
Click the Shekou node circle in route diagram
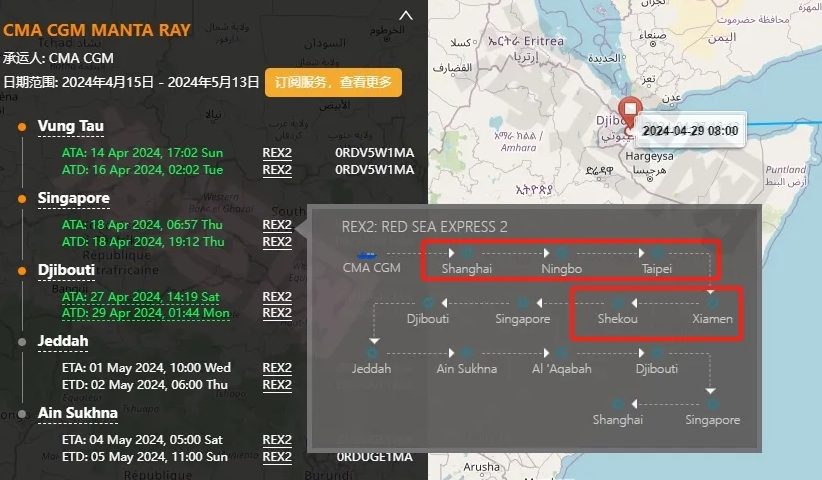618,303
